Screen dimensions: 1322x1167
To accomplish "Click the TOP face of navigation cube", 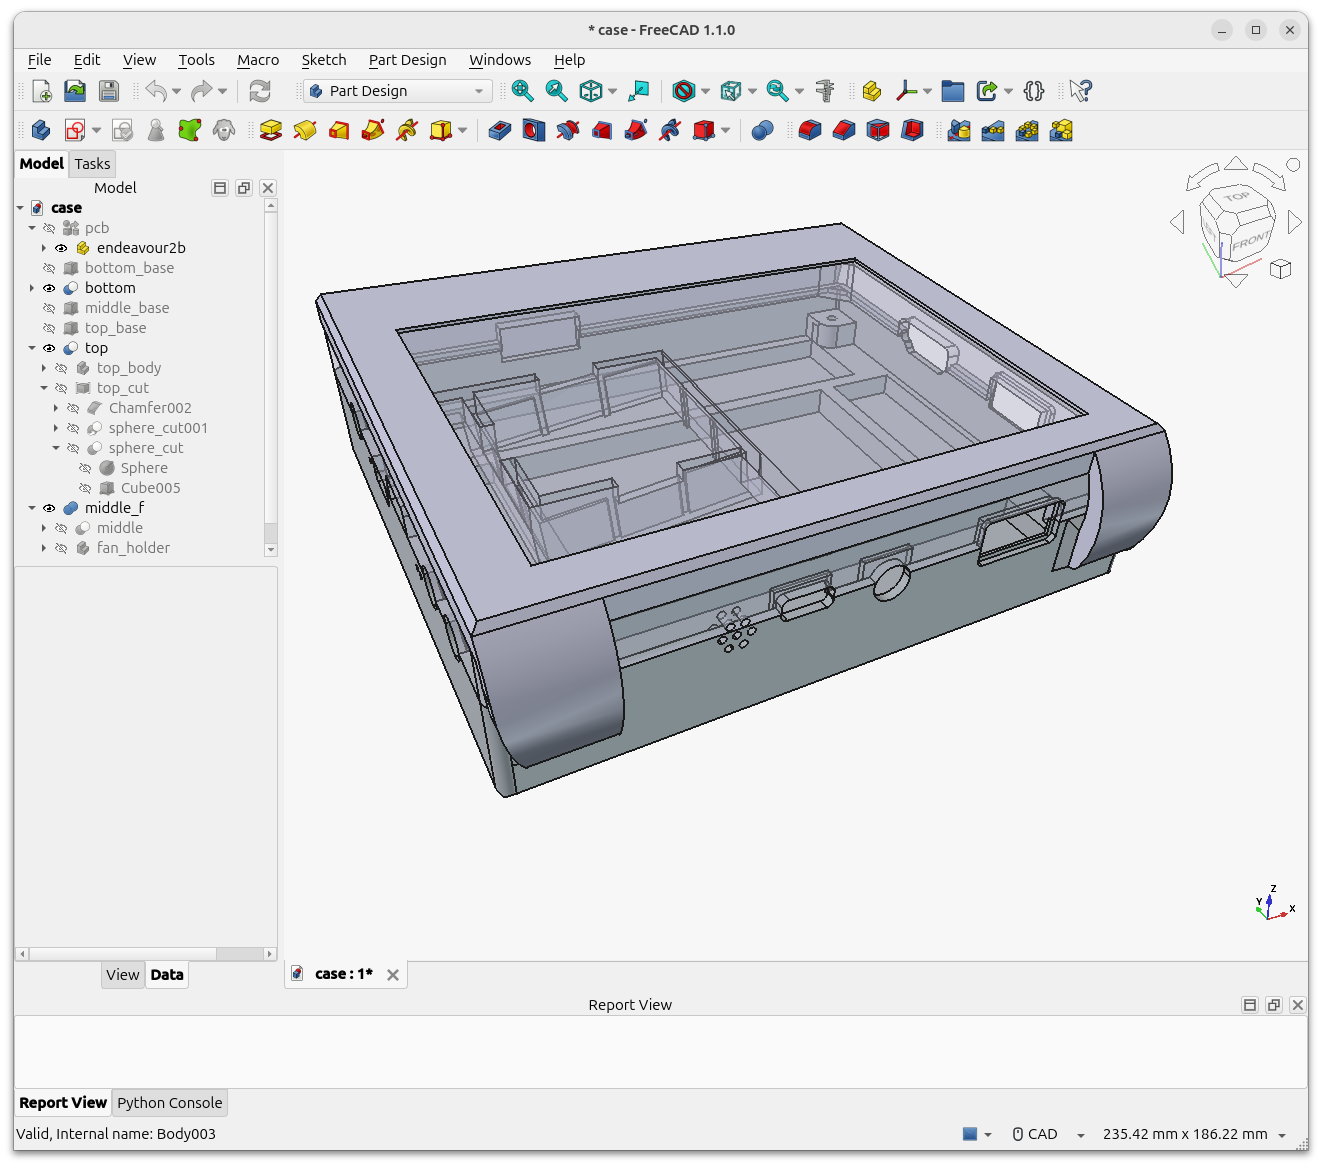I will pos(1236,198).
